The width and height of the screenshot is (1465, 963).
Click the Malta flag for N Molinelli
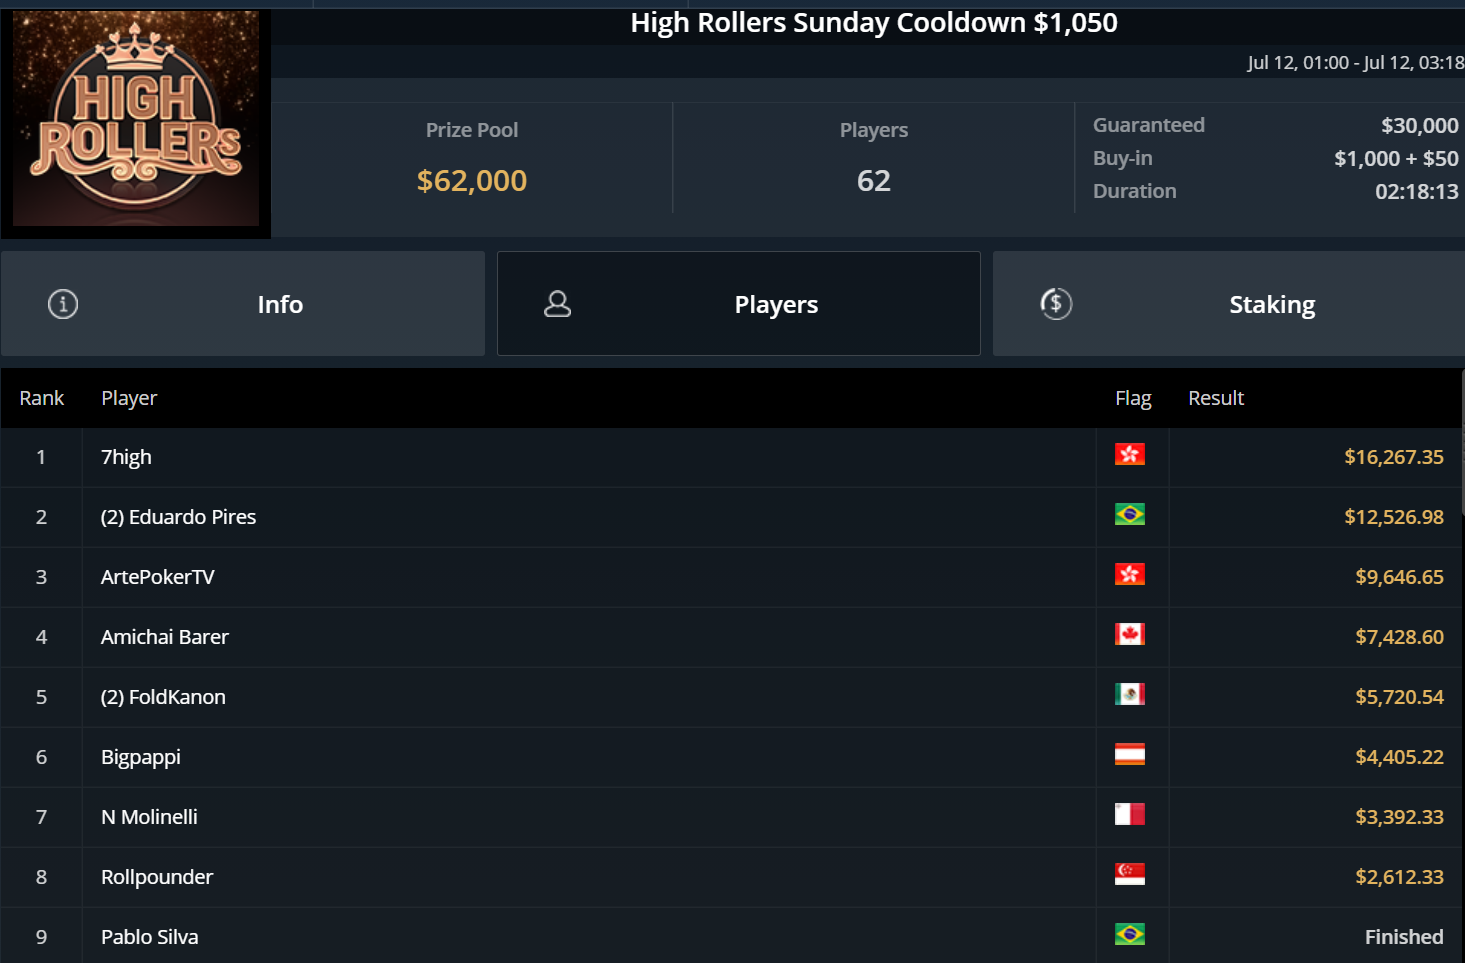pyautogui.click(x=1129, y=815)
